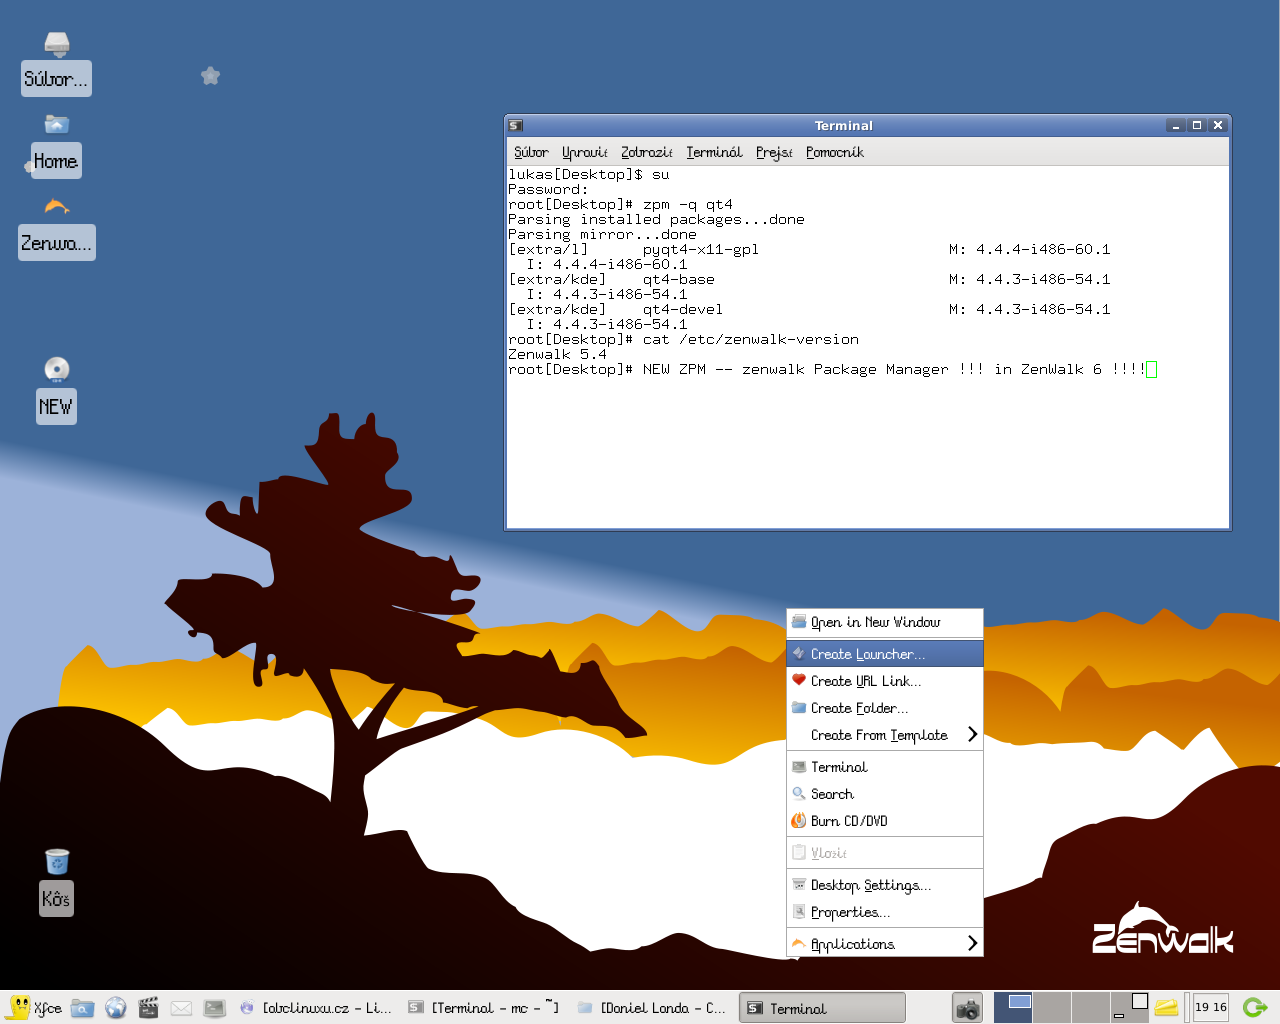Choose Create Folder... entry
1280x1024 pixels.
pos(885,708)
